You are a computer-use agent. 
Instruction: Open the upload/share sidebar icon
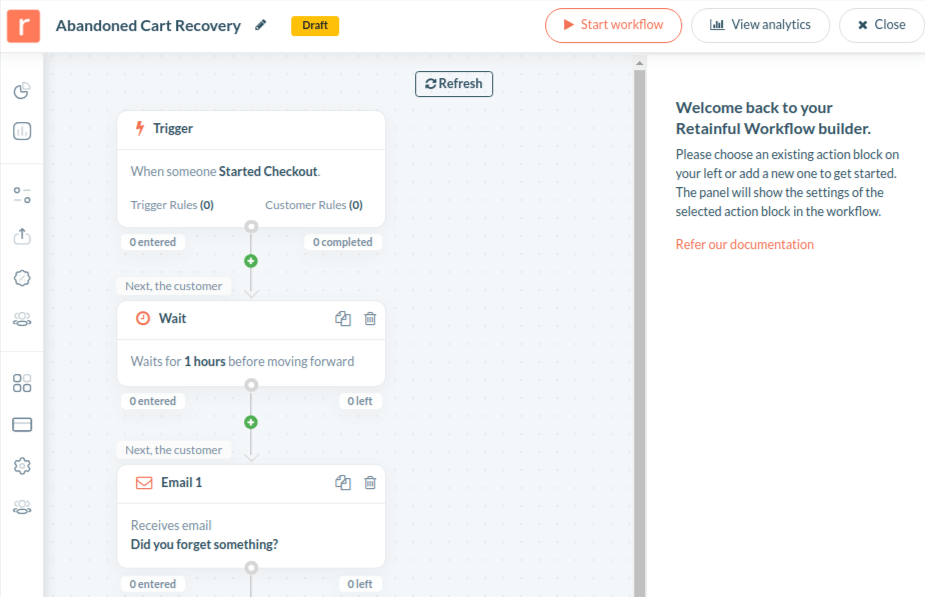click(x=22, y=236)
